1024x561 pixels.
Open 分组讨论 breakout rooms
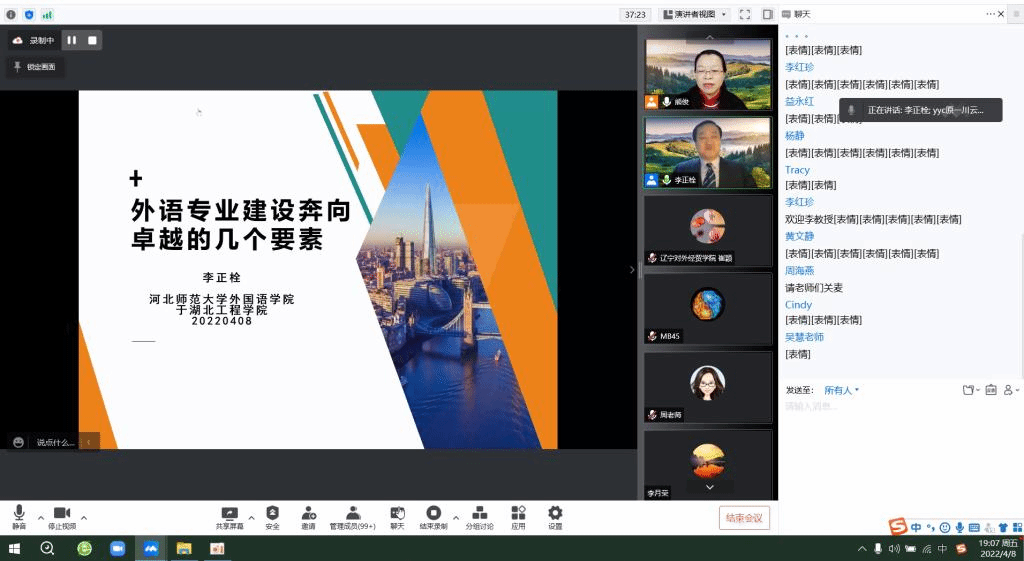tap(479, 517)
